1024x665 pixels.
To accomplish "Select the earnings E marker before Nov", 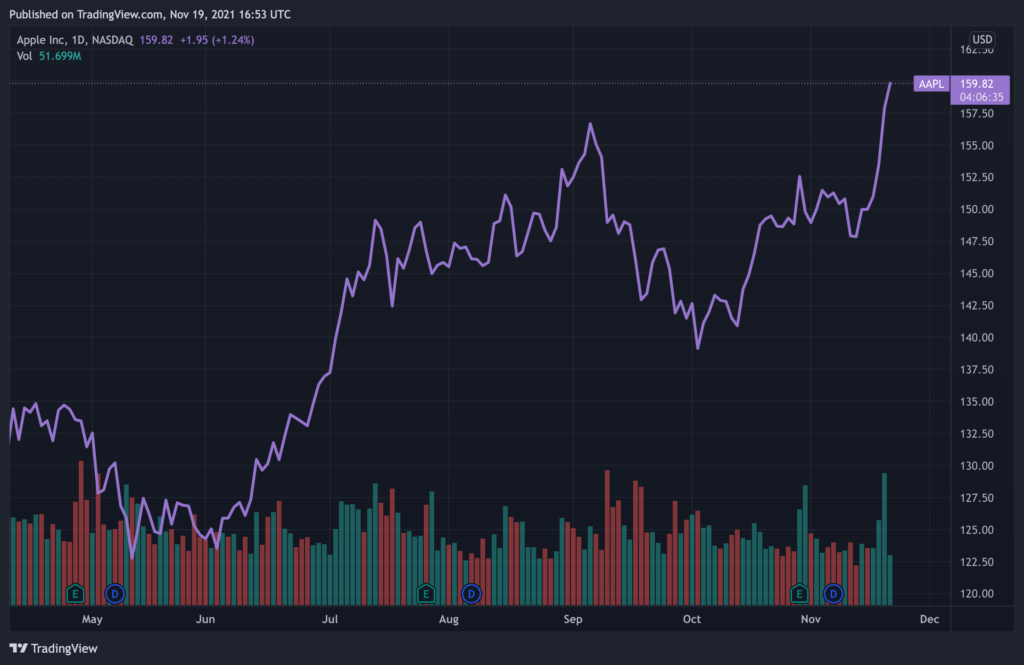I will click(799, 594).
